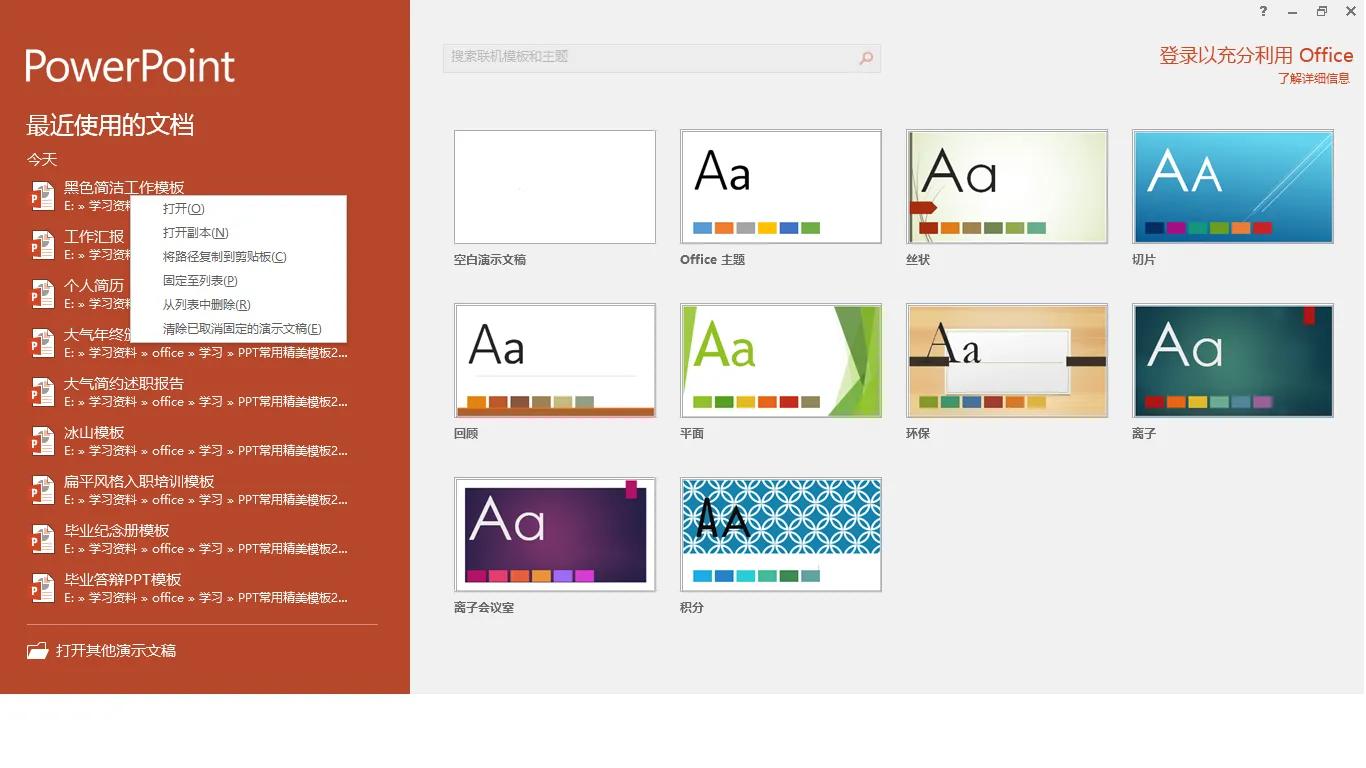Image resolution: width=1366 pixels, height=768 pixels.
Task: Click the help question mark icon
Action: click(1263, 11)
